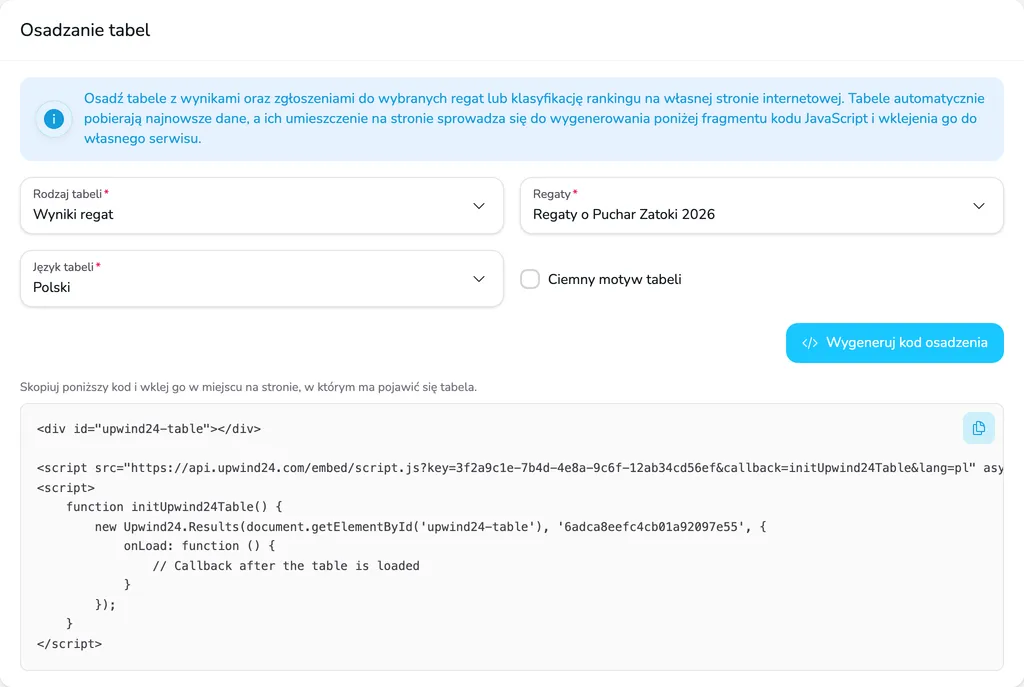Click the new Upwind24.Results code line
1024x687 pixels.
click(x=430, y=526)
